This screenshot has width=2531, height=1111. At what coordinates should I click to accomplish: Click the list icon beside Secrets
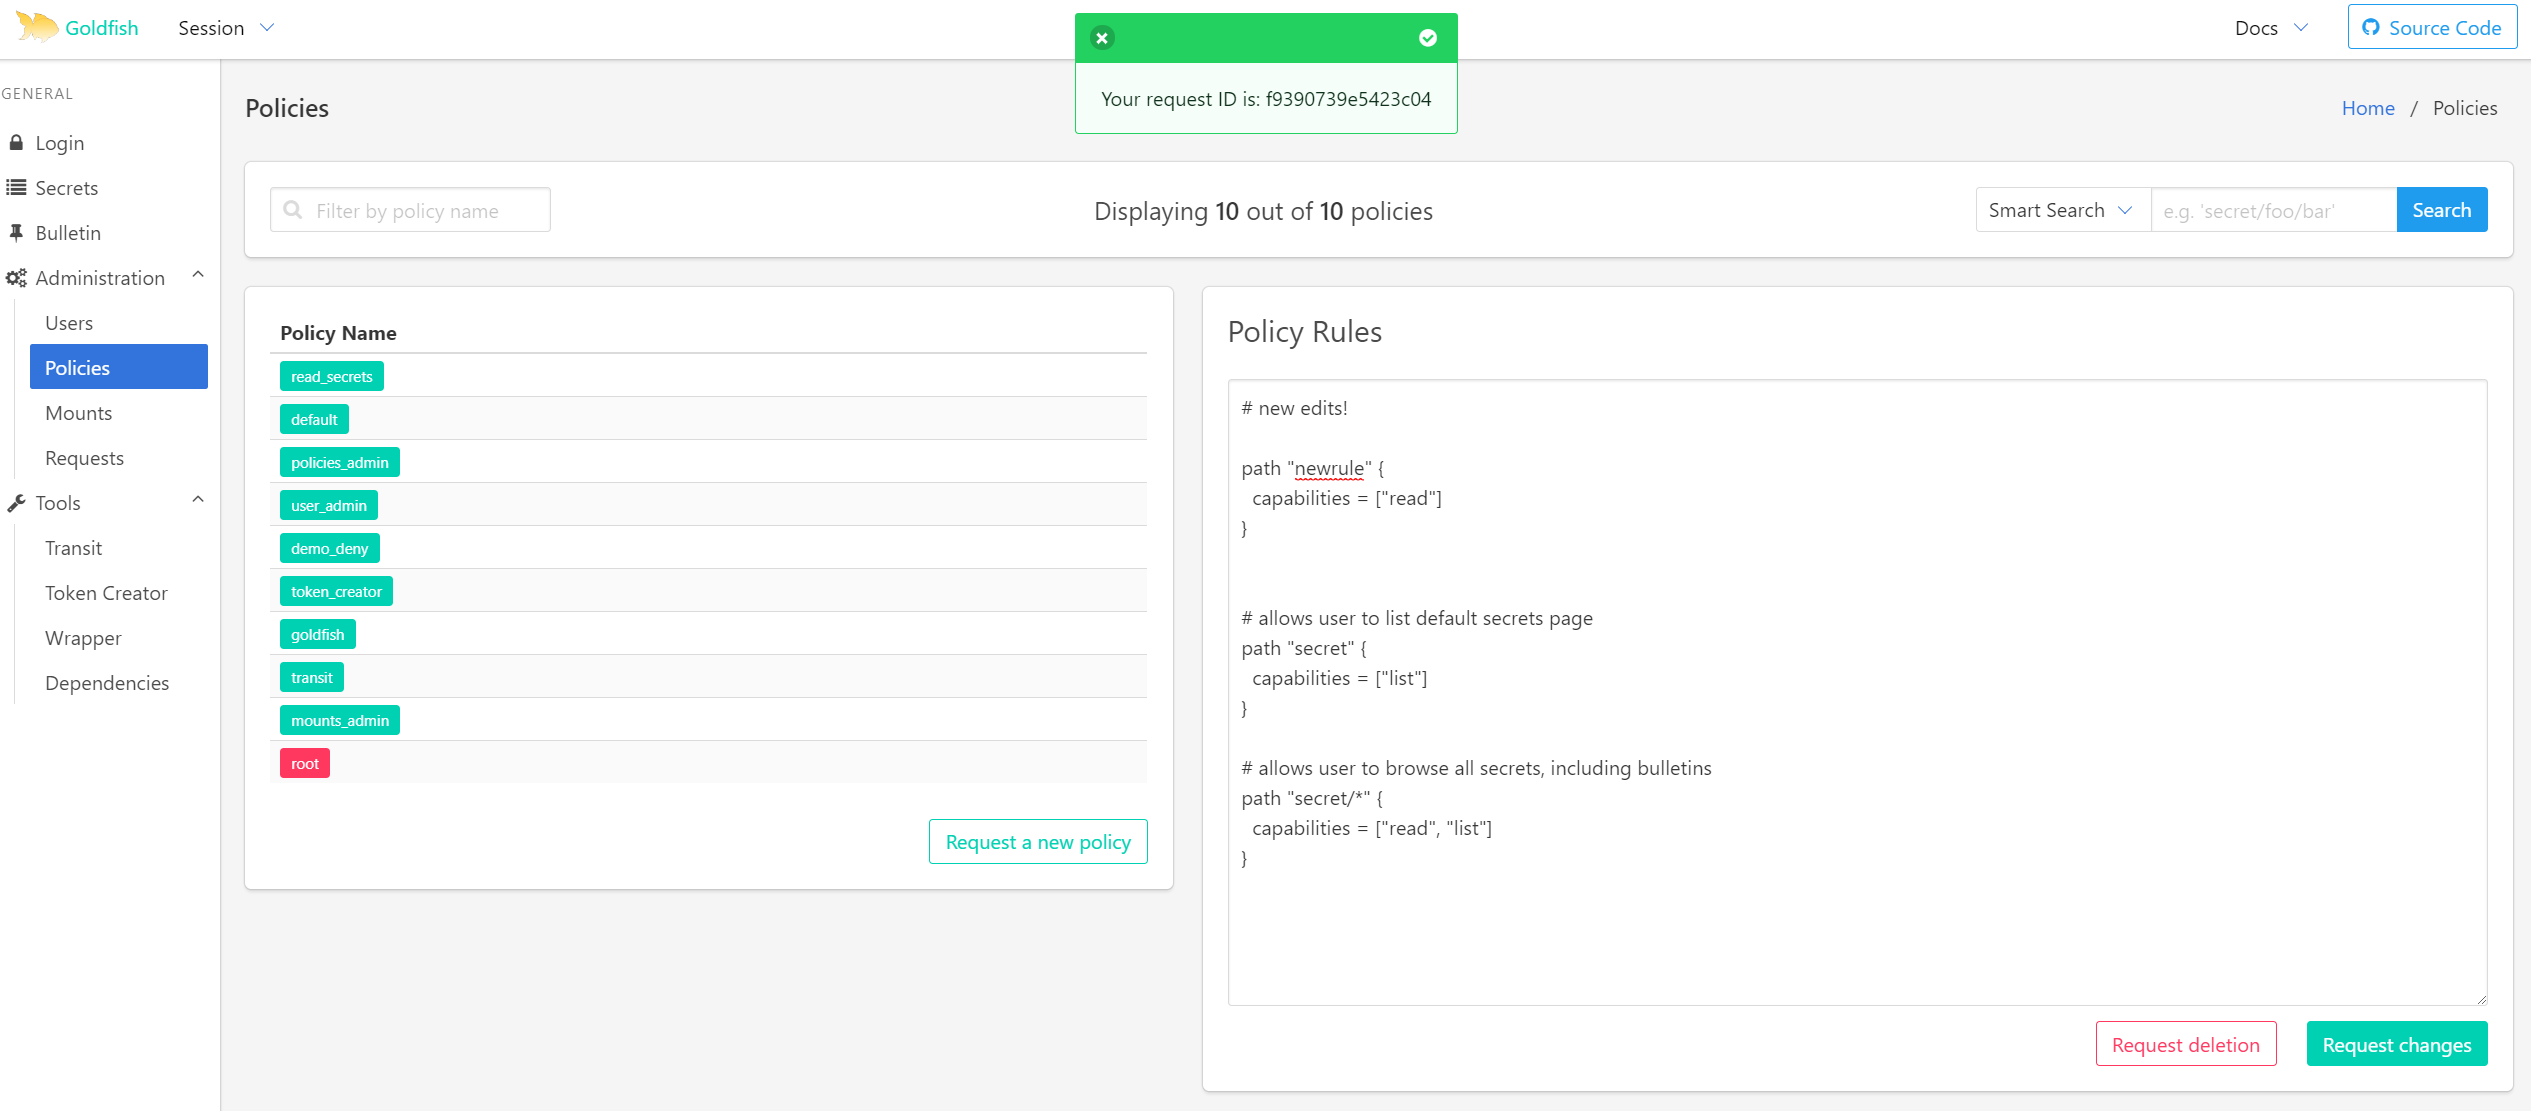click(x=16, y=188)
